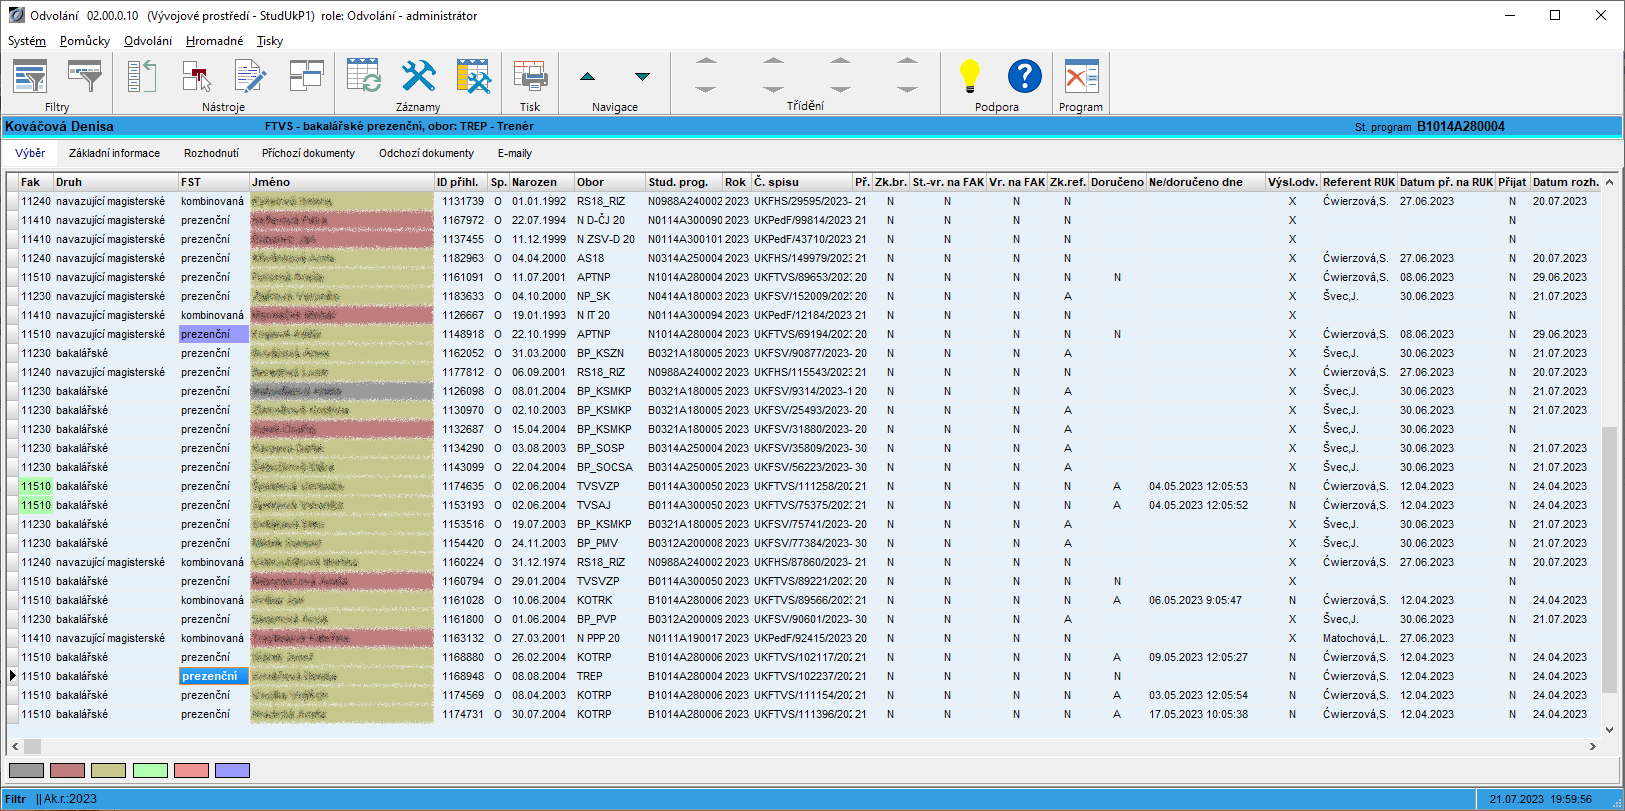Click the print icon in Tisk group

tap(530, 77)
